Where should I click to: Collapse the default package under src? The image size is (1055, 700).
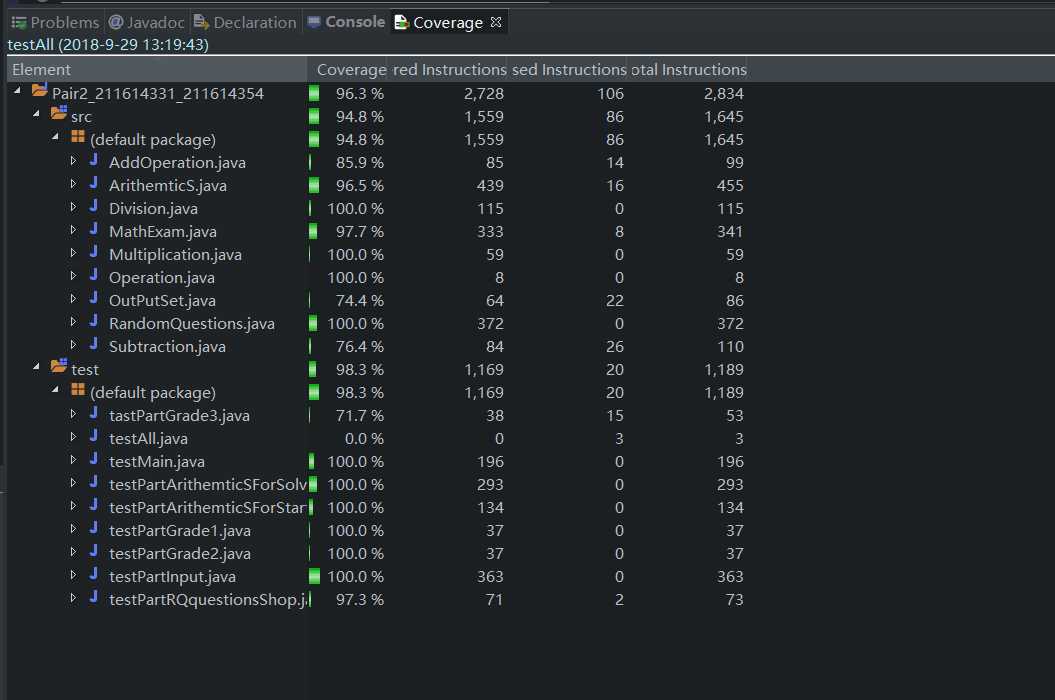point(55,137)
